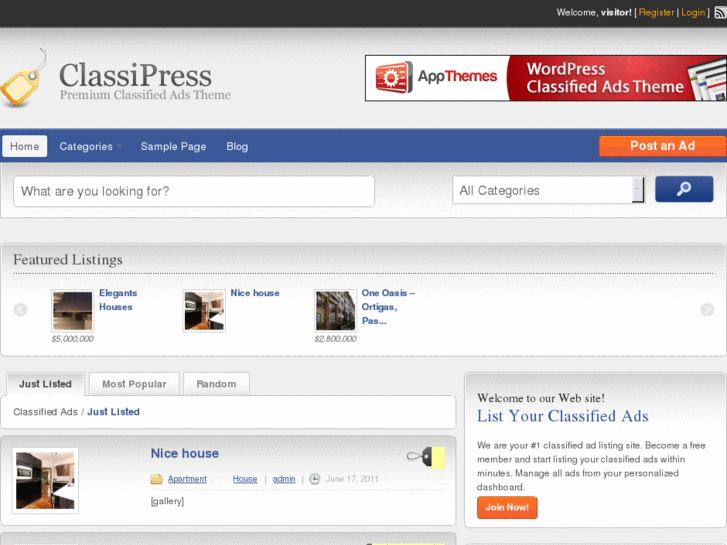Click the Featured Listings heading
This screenshot has height=545, width=727.
tap(68, 260)
